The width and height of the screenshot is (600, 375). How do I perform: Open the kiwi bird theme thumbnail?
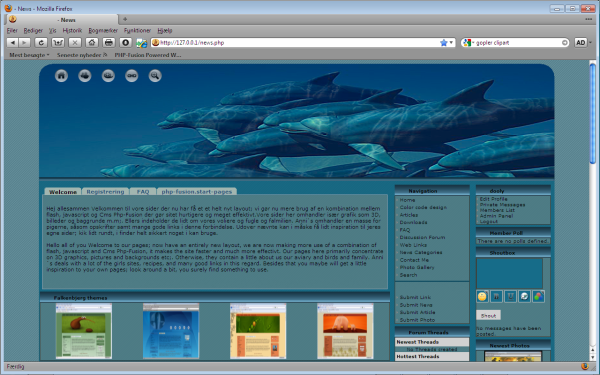click(84, 331)
